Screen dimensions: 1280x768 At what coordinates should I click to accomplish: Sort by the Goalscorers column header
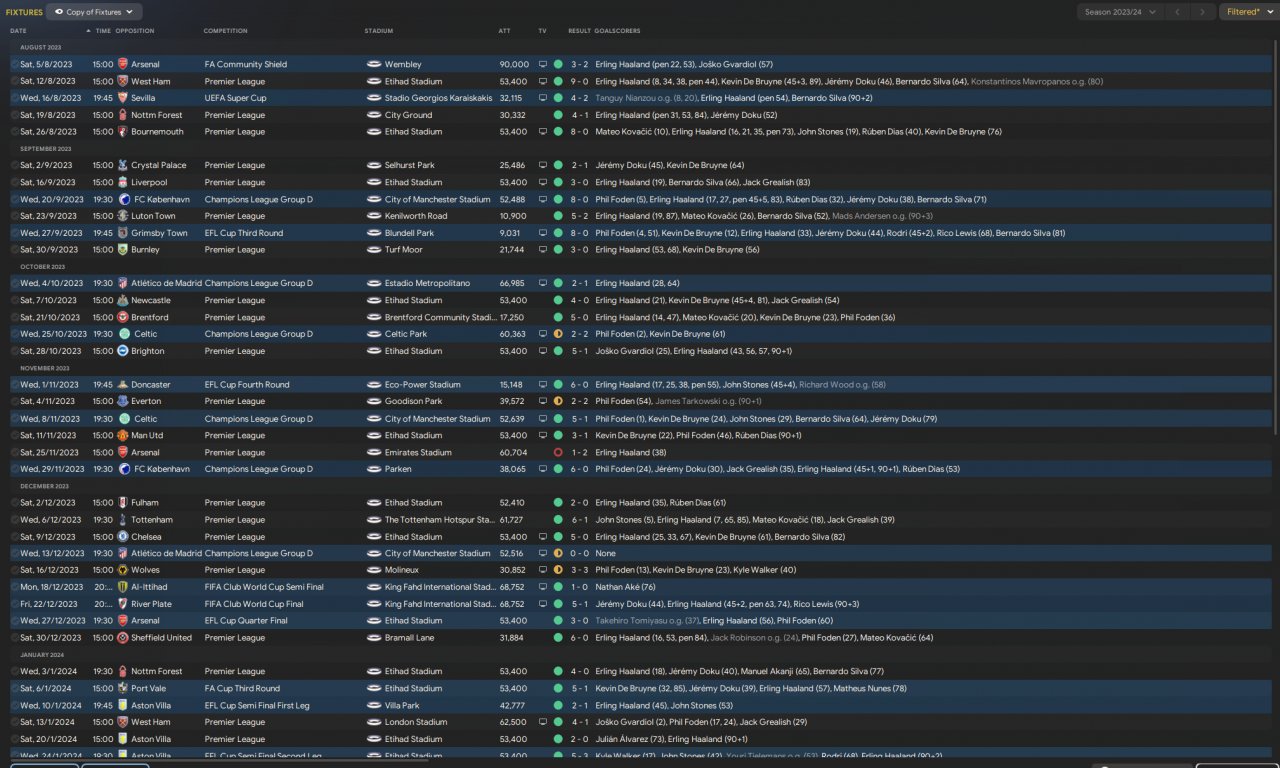pos(618,31)
